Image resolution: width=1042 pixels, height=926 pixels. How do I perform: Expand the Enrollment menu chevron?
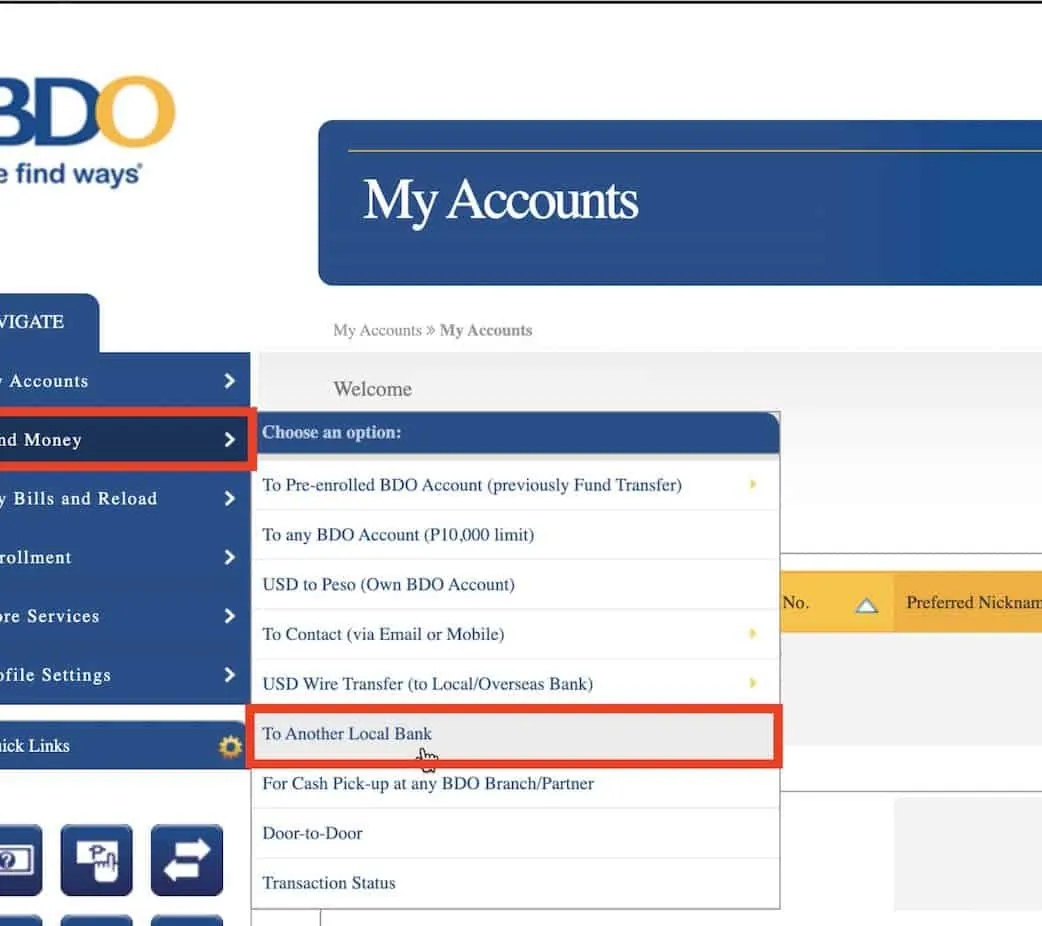point(230,557)
